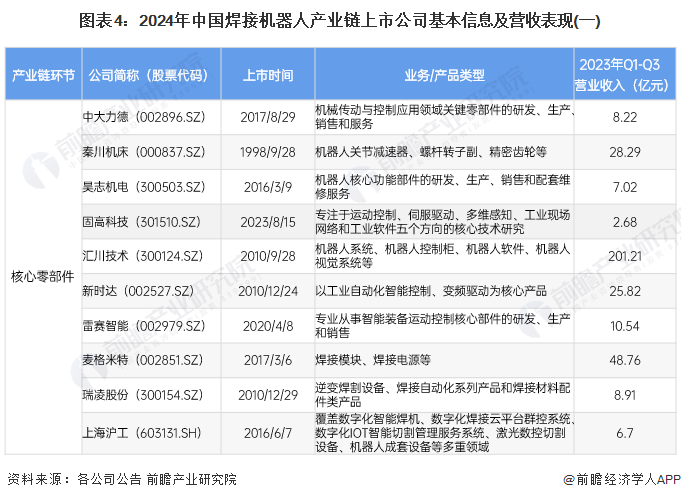Image resolution: width=681 pixels, height=500 pixels.
Task: Click listing date 2020/4/8
Action: 268,326
